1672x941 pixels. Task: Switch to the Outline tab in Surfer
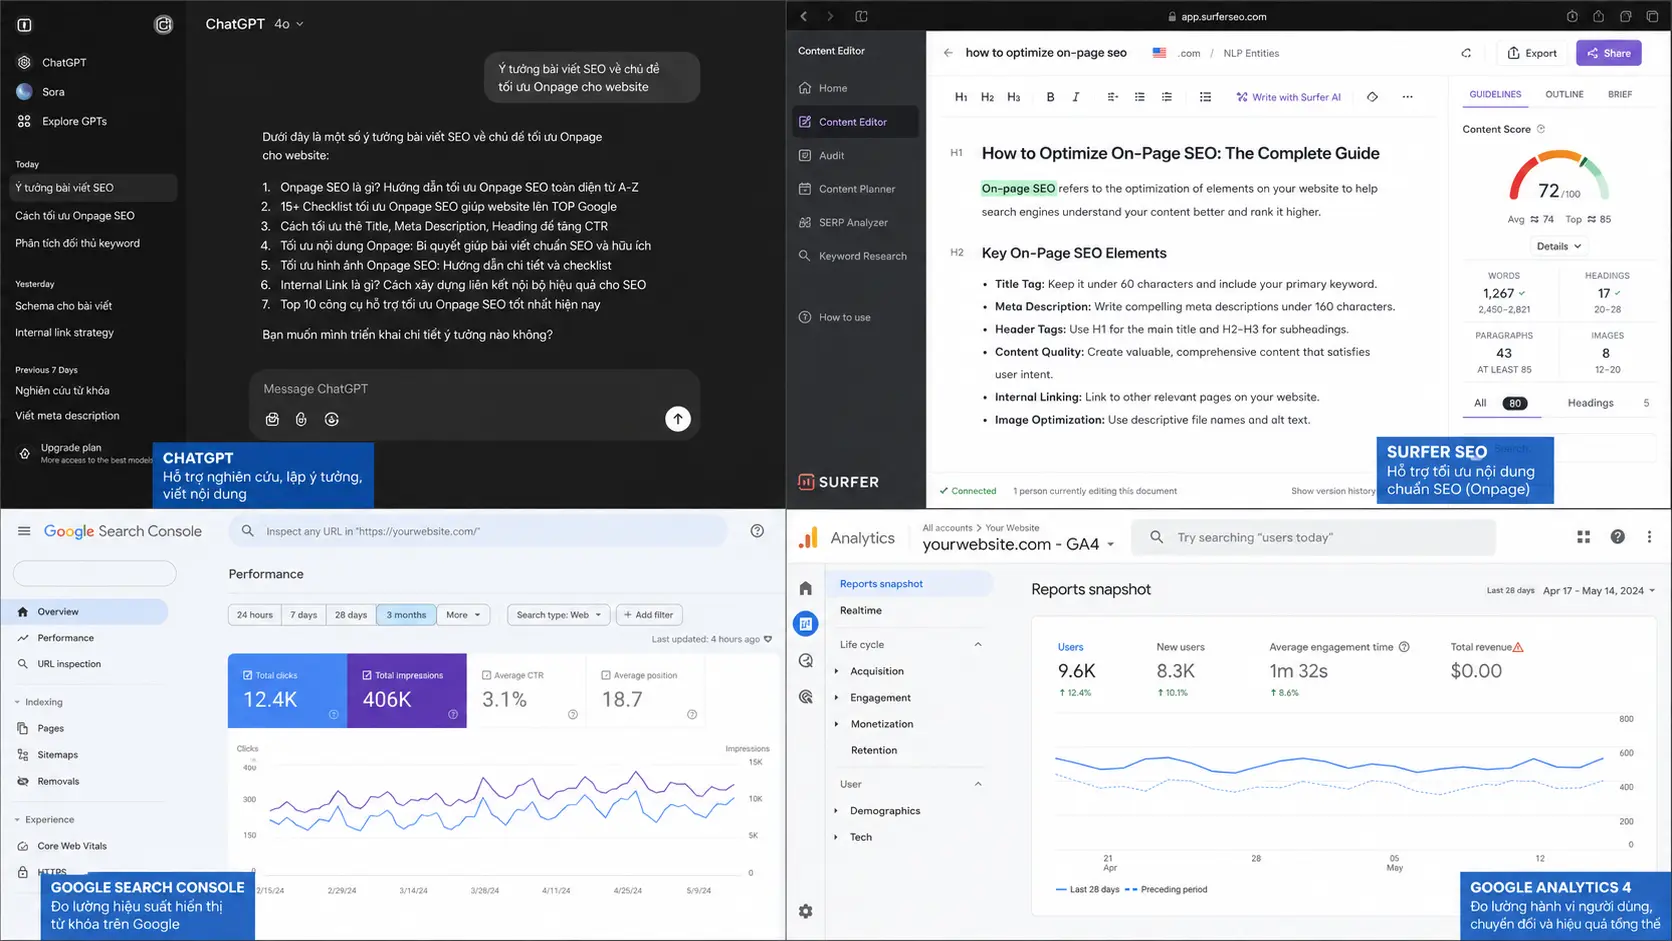click(1564, 94)
